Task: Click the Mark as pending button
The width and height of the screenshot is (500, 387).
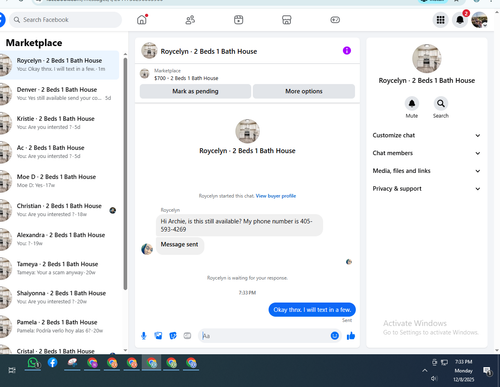Action: (195, 91)
